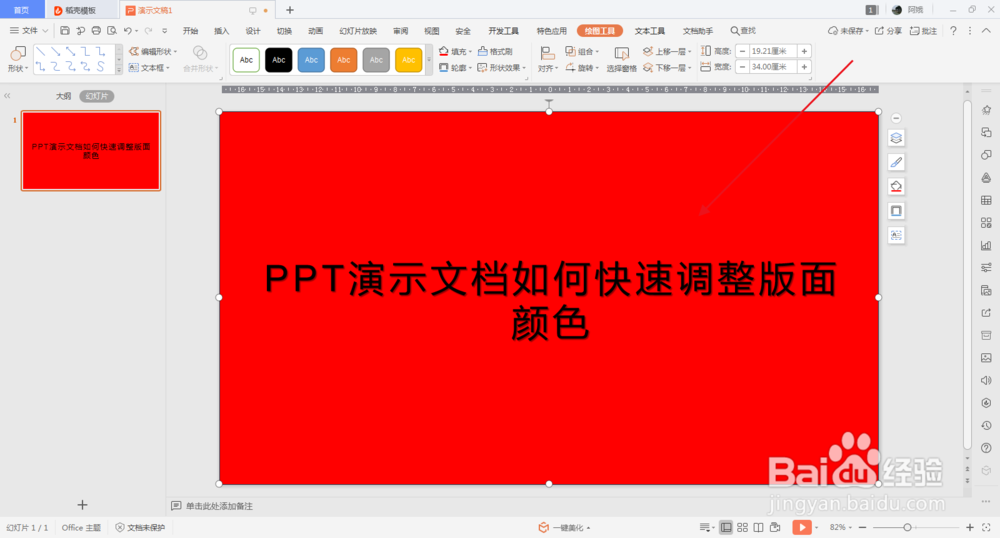Click the 分享 share button

tap(888, 31)
